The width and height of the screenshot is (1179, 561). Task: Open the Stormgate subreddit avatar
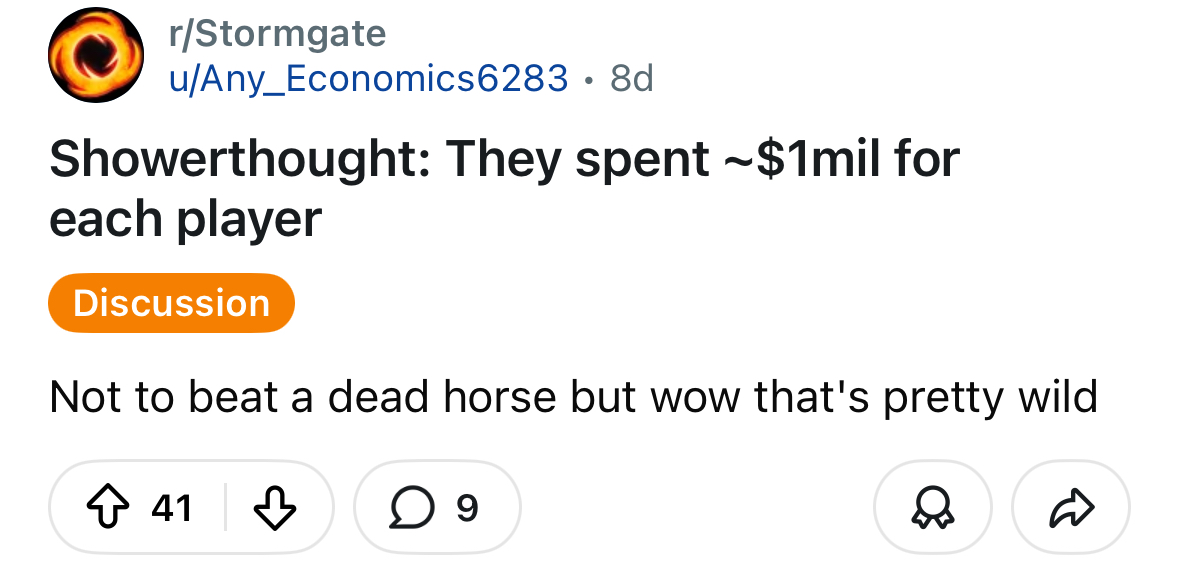[96, 55]
